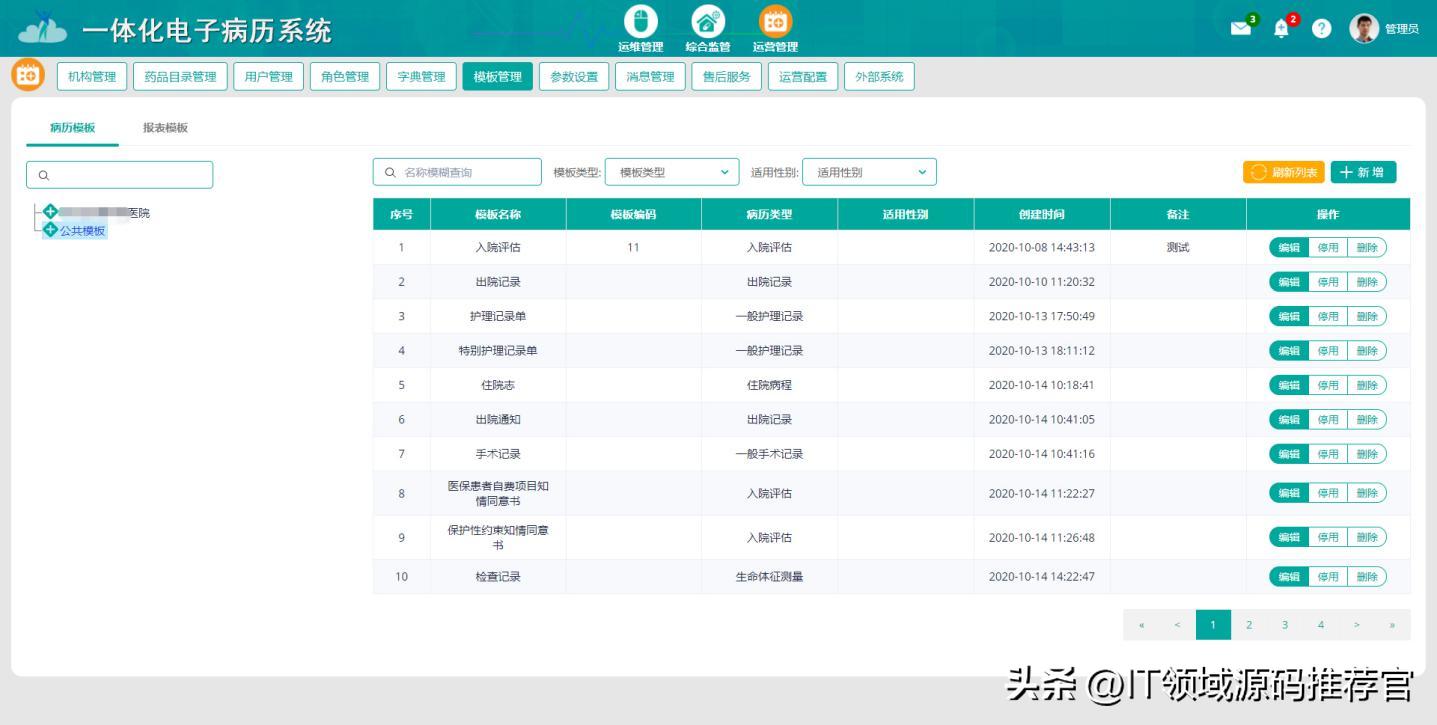This screenshot has width=1437, height=725.
Task: Stop the 护理记录单 template with 停用
Action: [1329, 315]
